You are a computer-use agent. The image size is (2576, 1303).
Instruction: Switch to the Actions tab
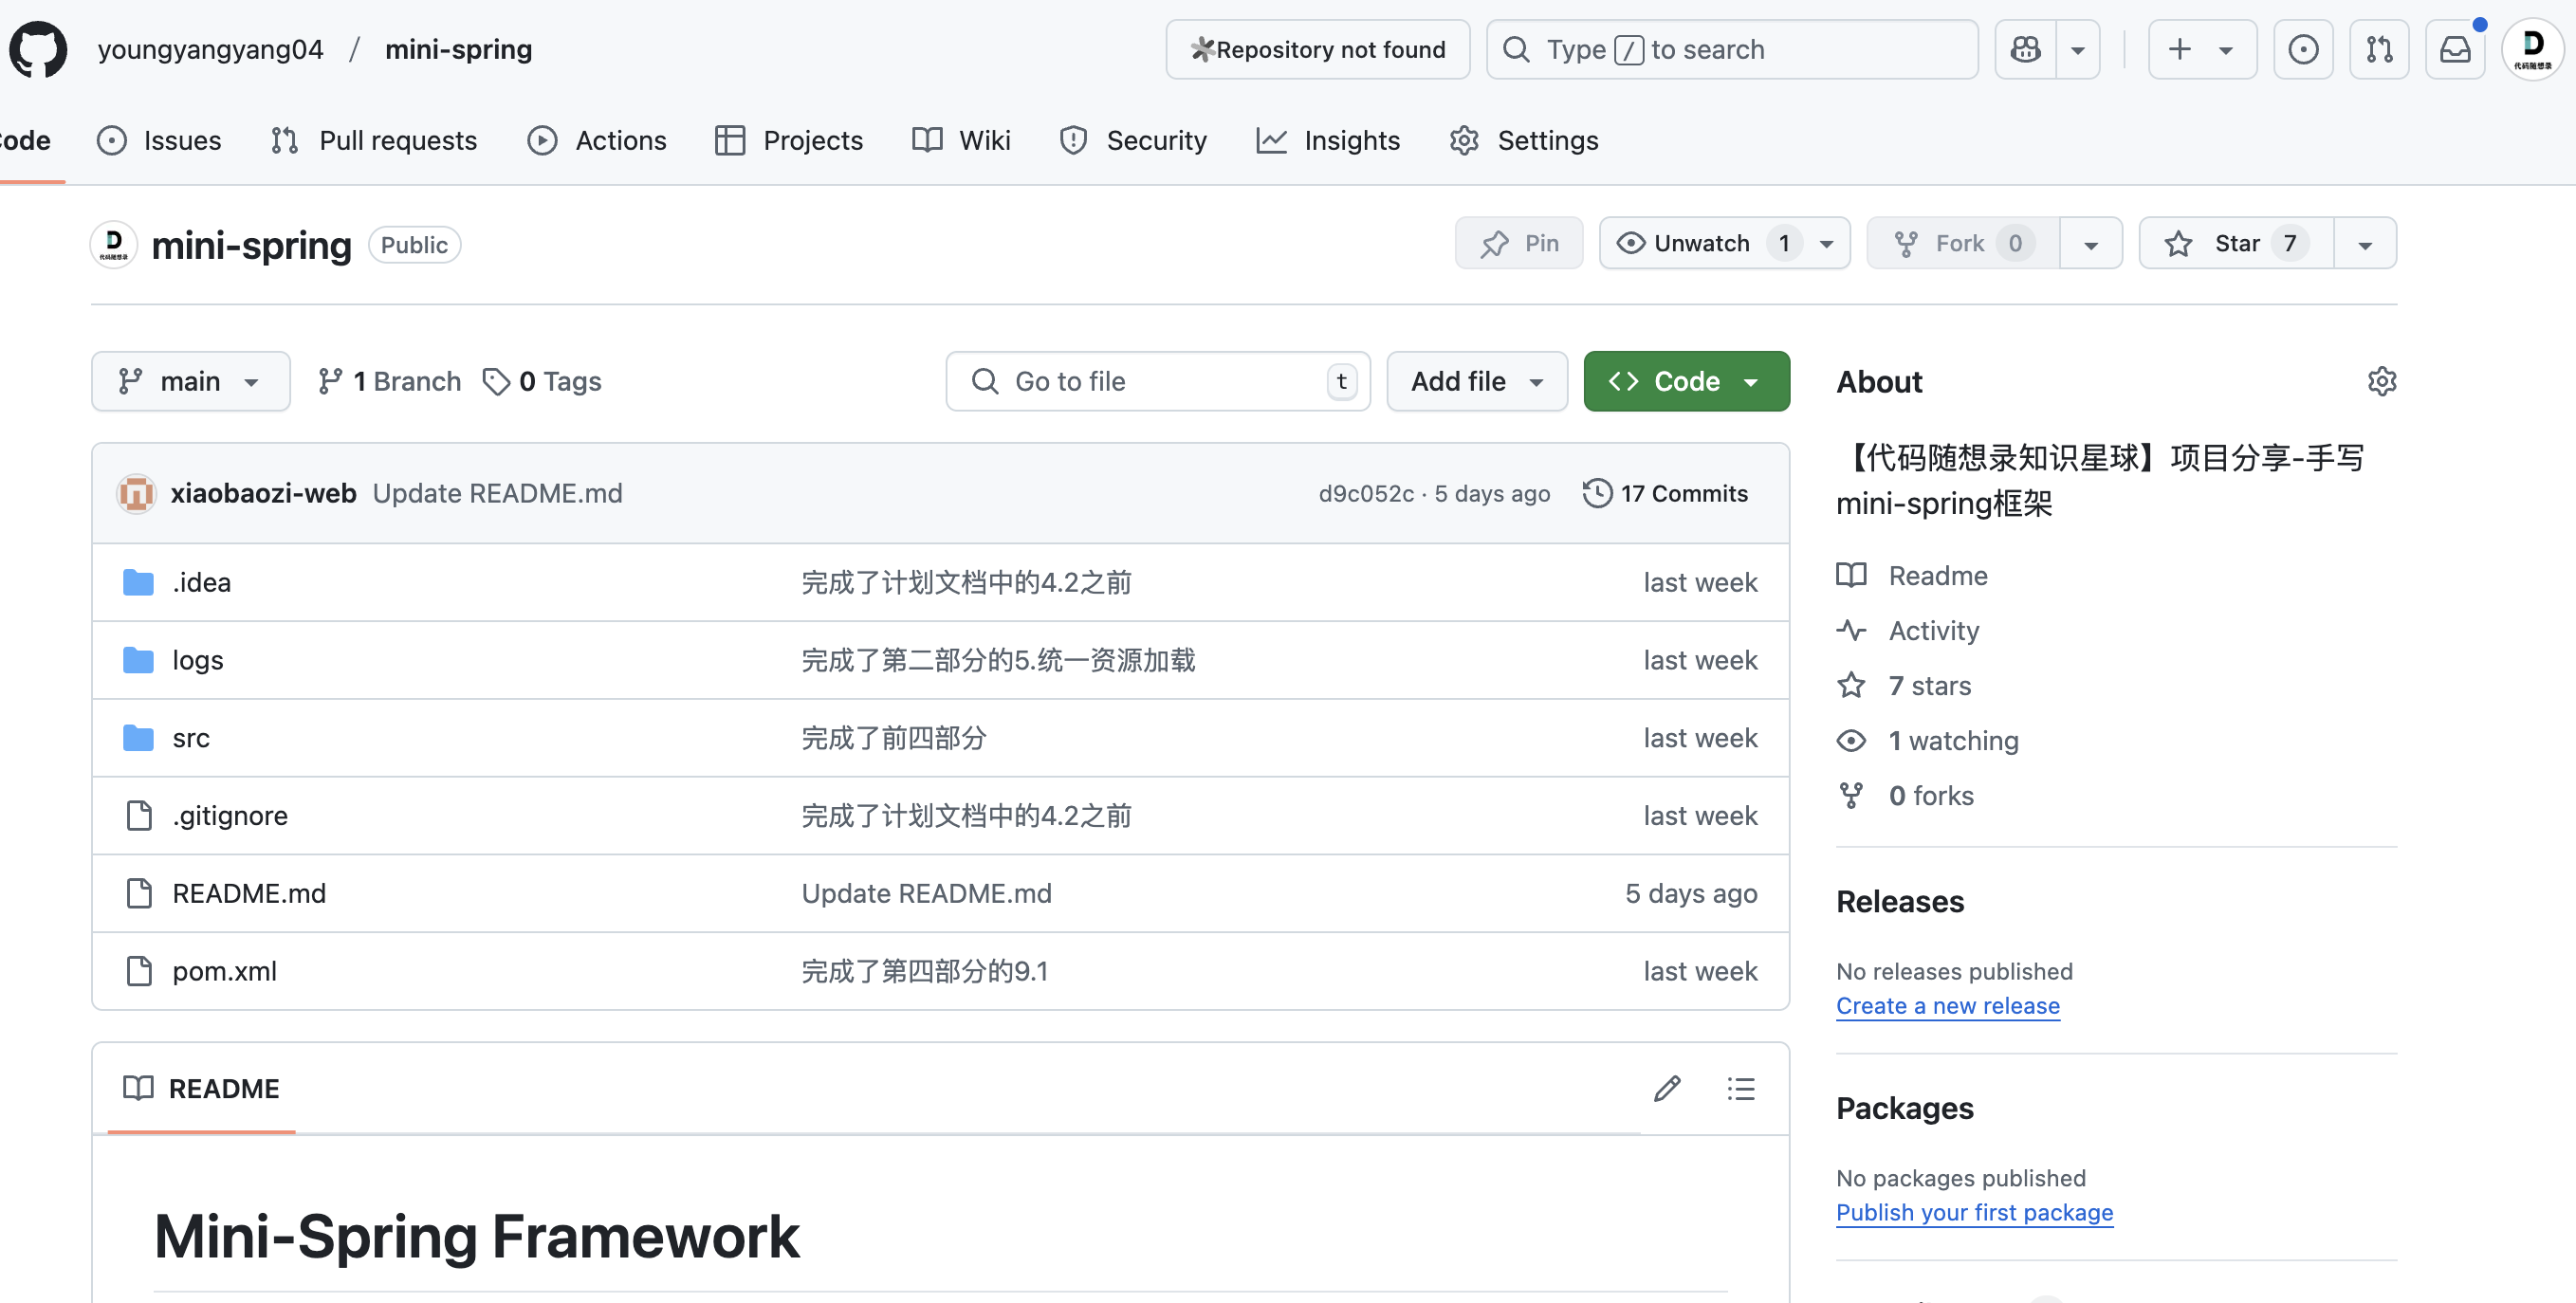point(597,140)
